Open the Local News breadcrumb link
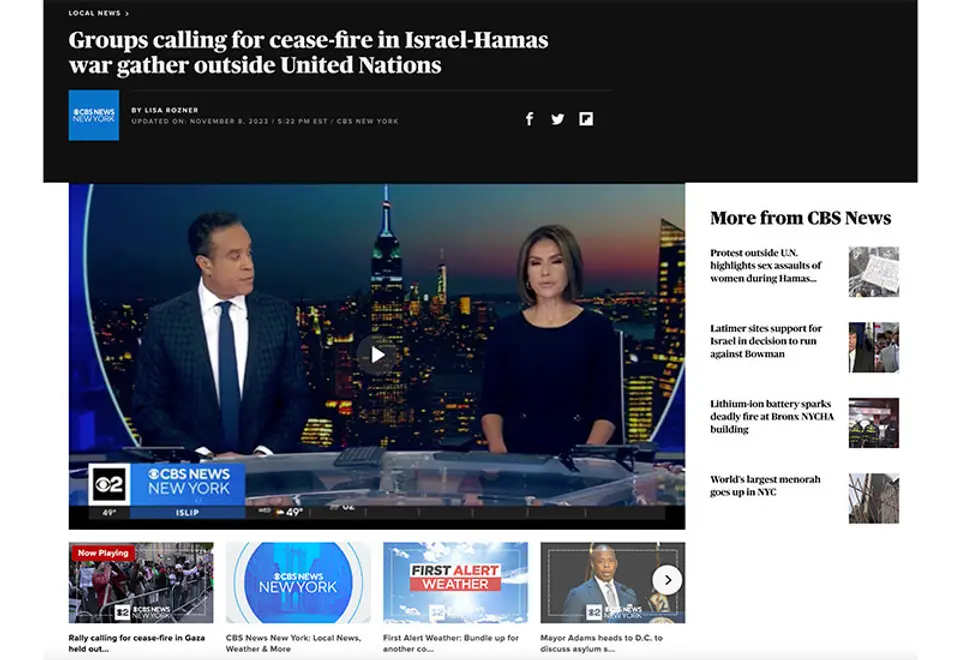The width and height of the screenshot is (960, 660). point(98,13)
